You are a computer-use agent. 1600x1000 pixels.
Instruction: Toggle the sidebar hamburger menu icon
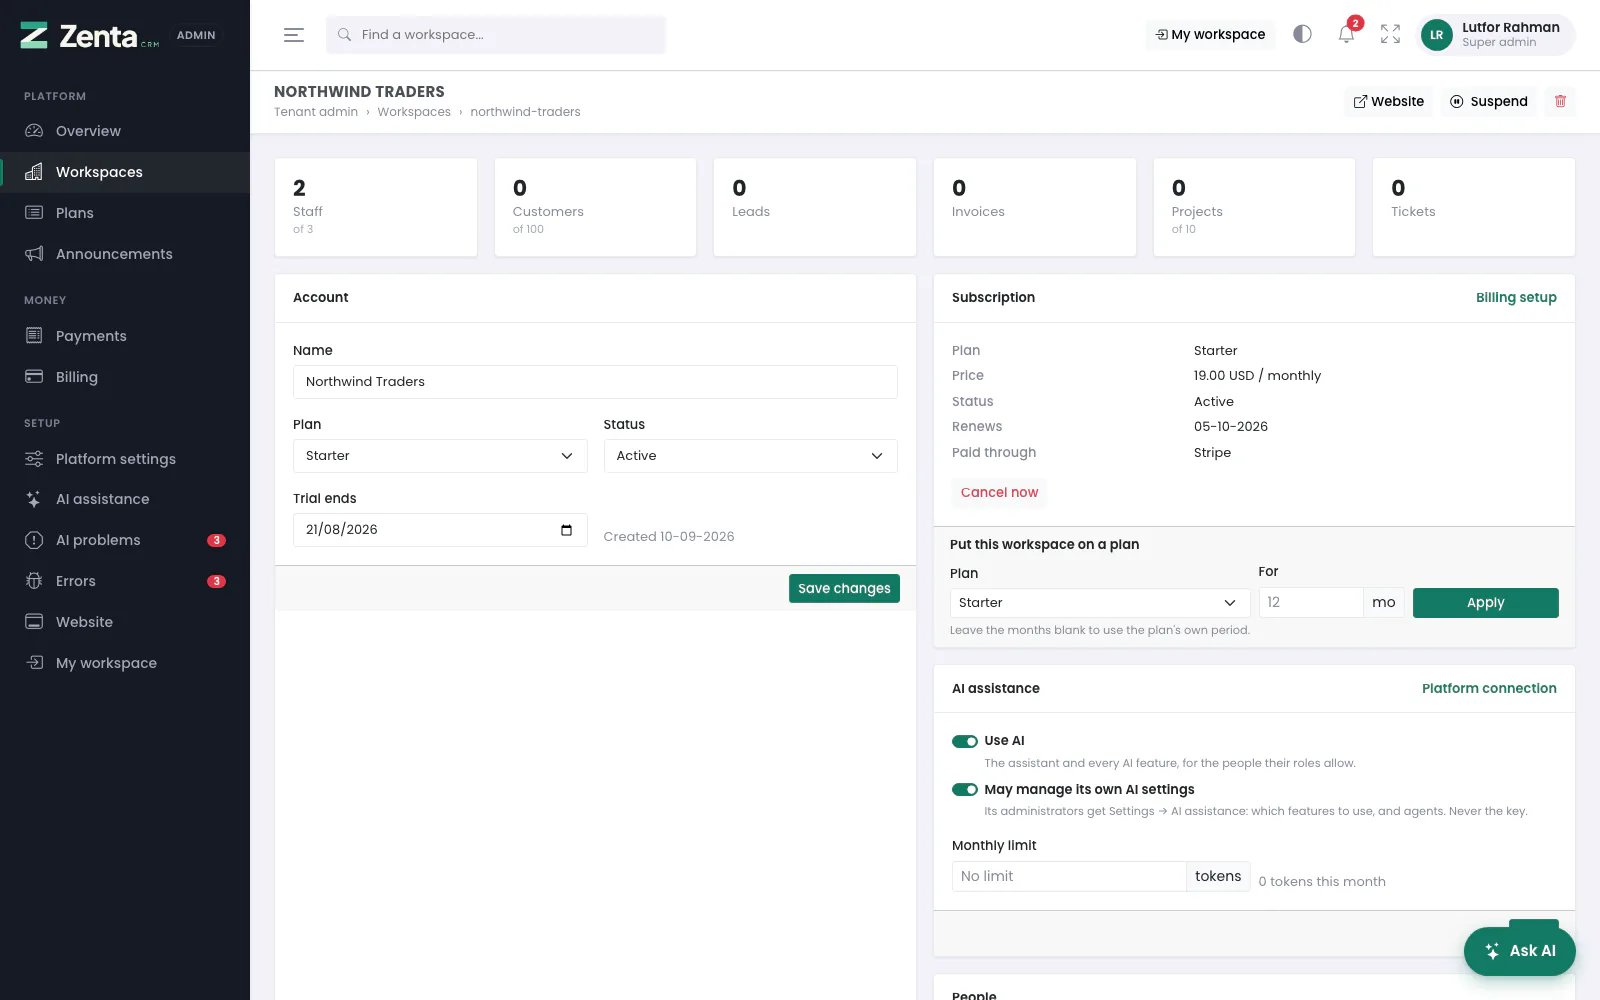pos(293,35)
